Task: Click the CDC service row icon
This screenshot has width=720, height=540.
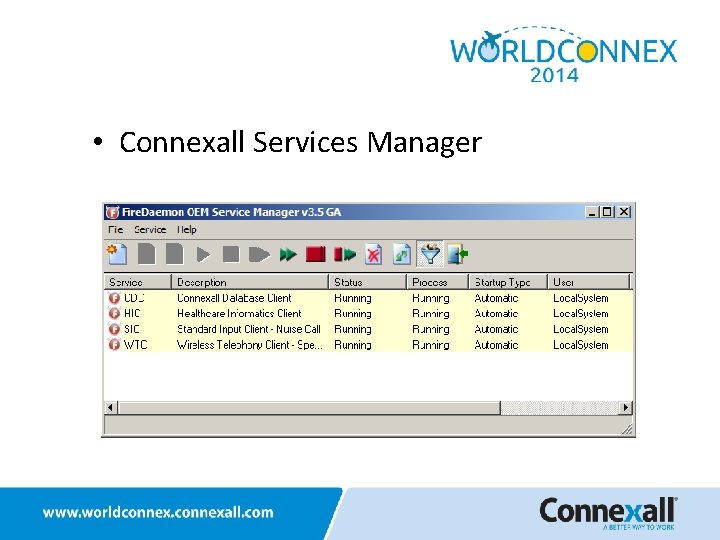Action: coord(114,298)
